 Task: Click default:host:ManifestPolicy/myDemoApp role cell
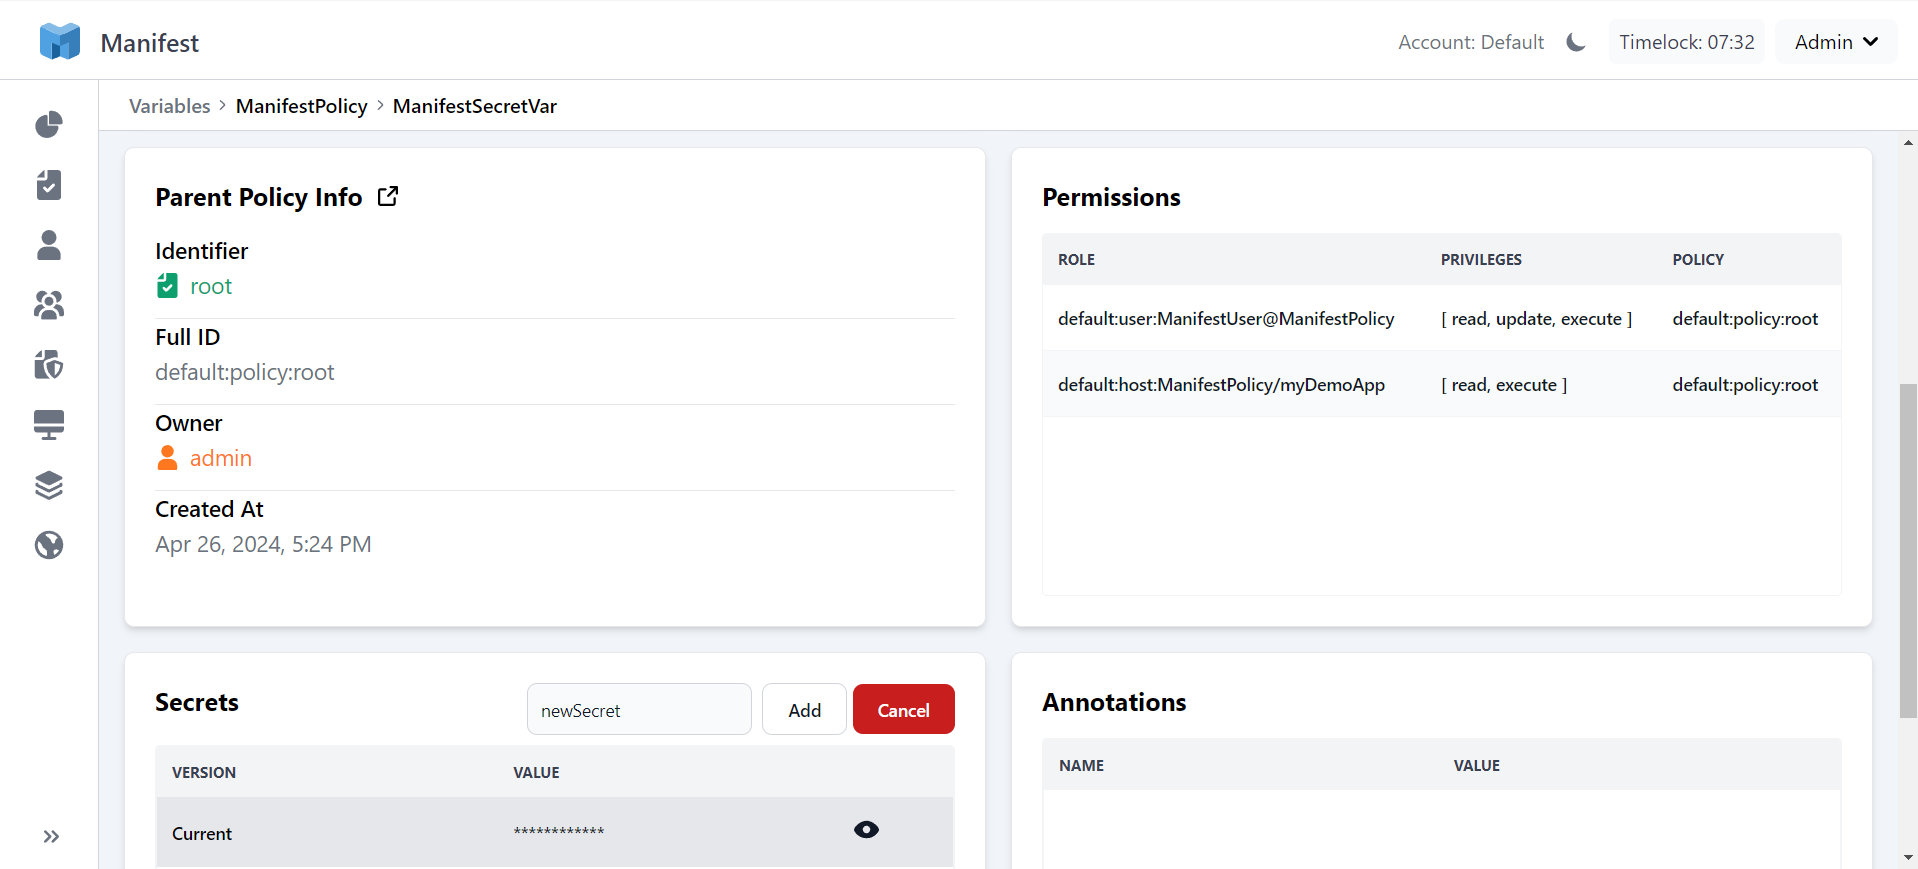click(1221, 384)
